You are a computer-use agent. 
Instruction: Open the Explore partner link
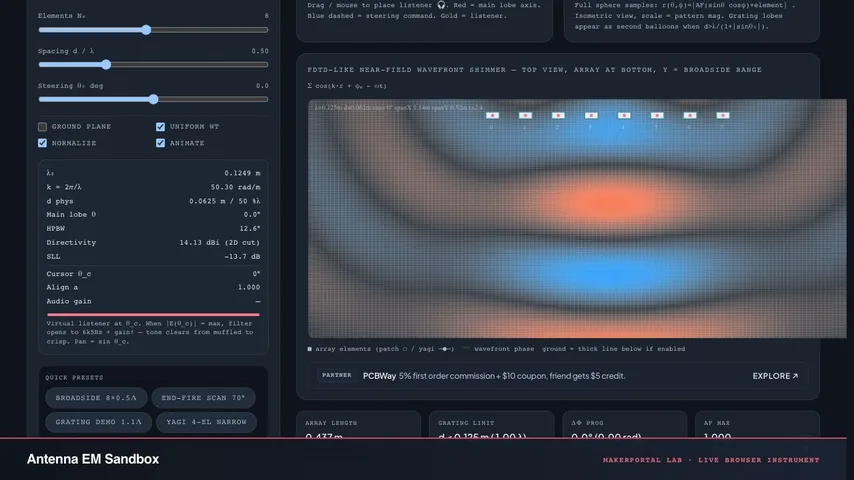tap(775, 376)
